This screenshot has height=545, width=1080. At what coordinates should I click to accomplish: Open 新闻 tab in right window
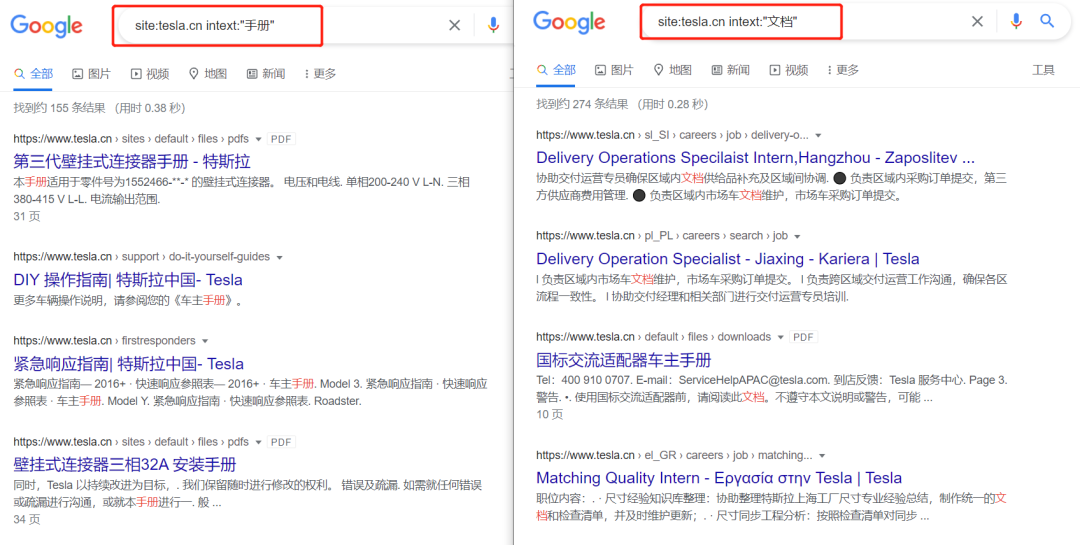[x=730, y=70]
